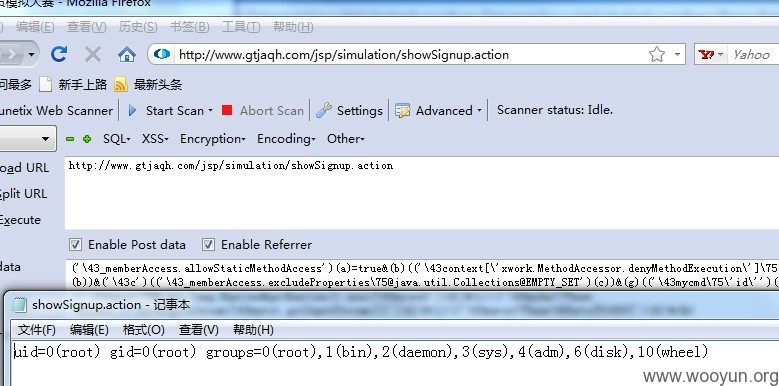The image size is (779, 386).
Task: Open the 最新头条 feed bookmark
Action: [x=157, y=84]
